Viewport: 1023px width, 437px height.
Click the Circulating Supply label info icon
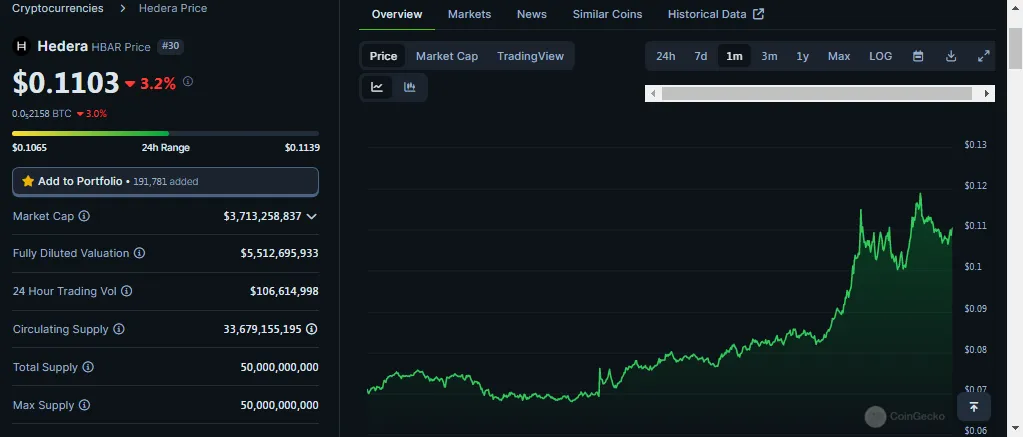coord(119,329)
